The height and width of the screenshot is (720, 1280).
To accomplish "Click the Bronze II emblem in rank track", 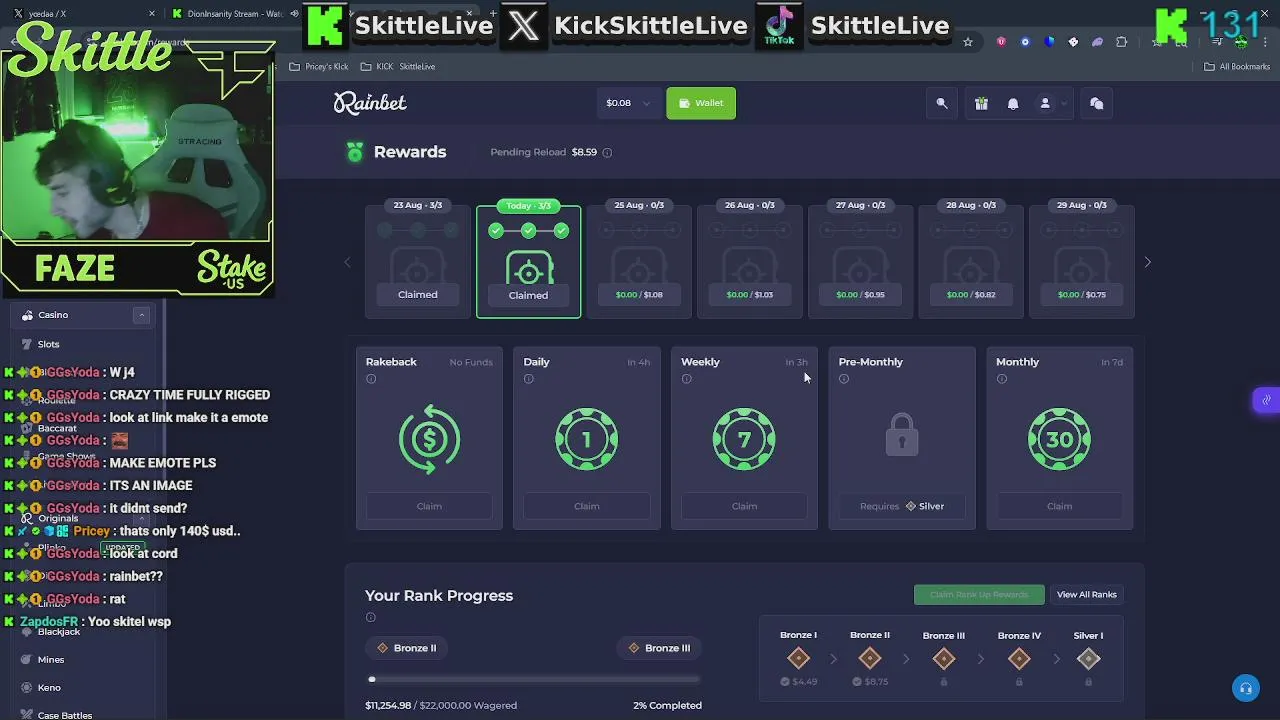I will (870, 658).
